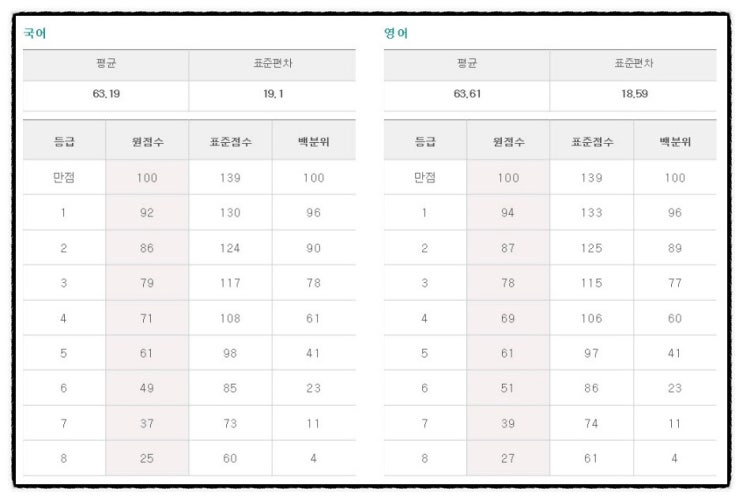Click 국어 grade 8 raw score 25
This screenshot has width=743, height=500.
[147, 458]
